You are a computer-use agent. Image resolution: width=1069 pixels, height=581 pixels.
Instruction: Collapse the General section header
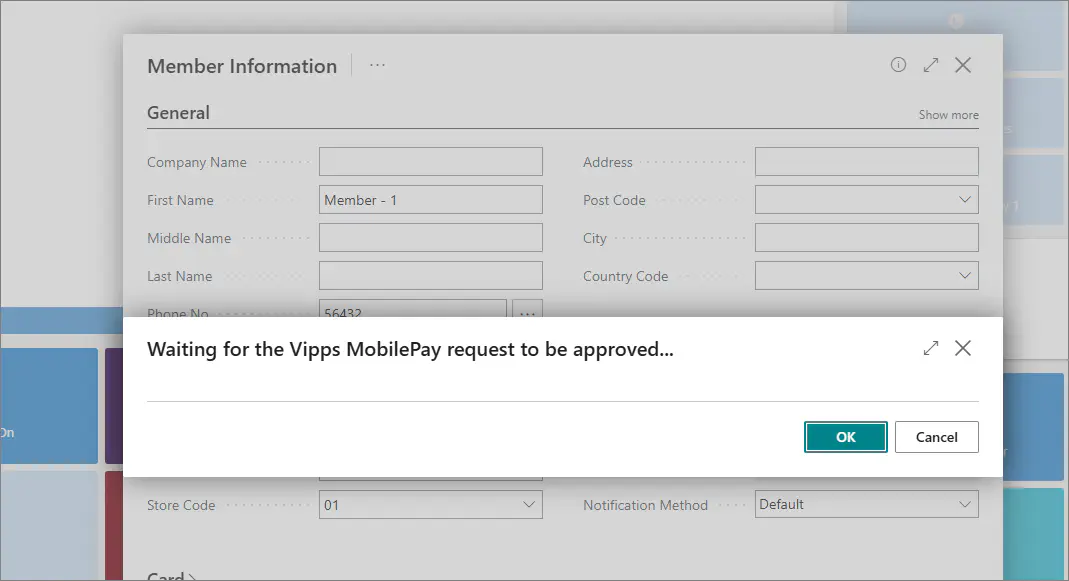179,113
